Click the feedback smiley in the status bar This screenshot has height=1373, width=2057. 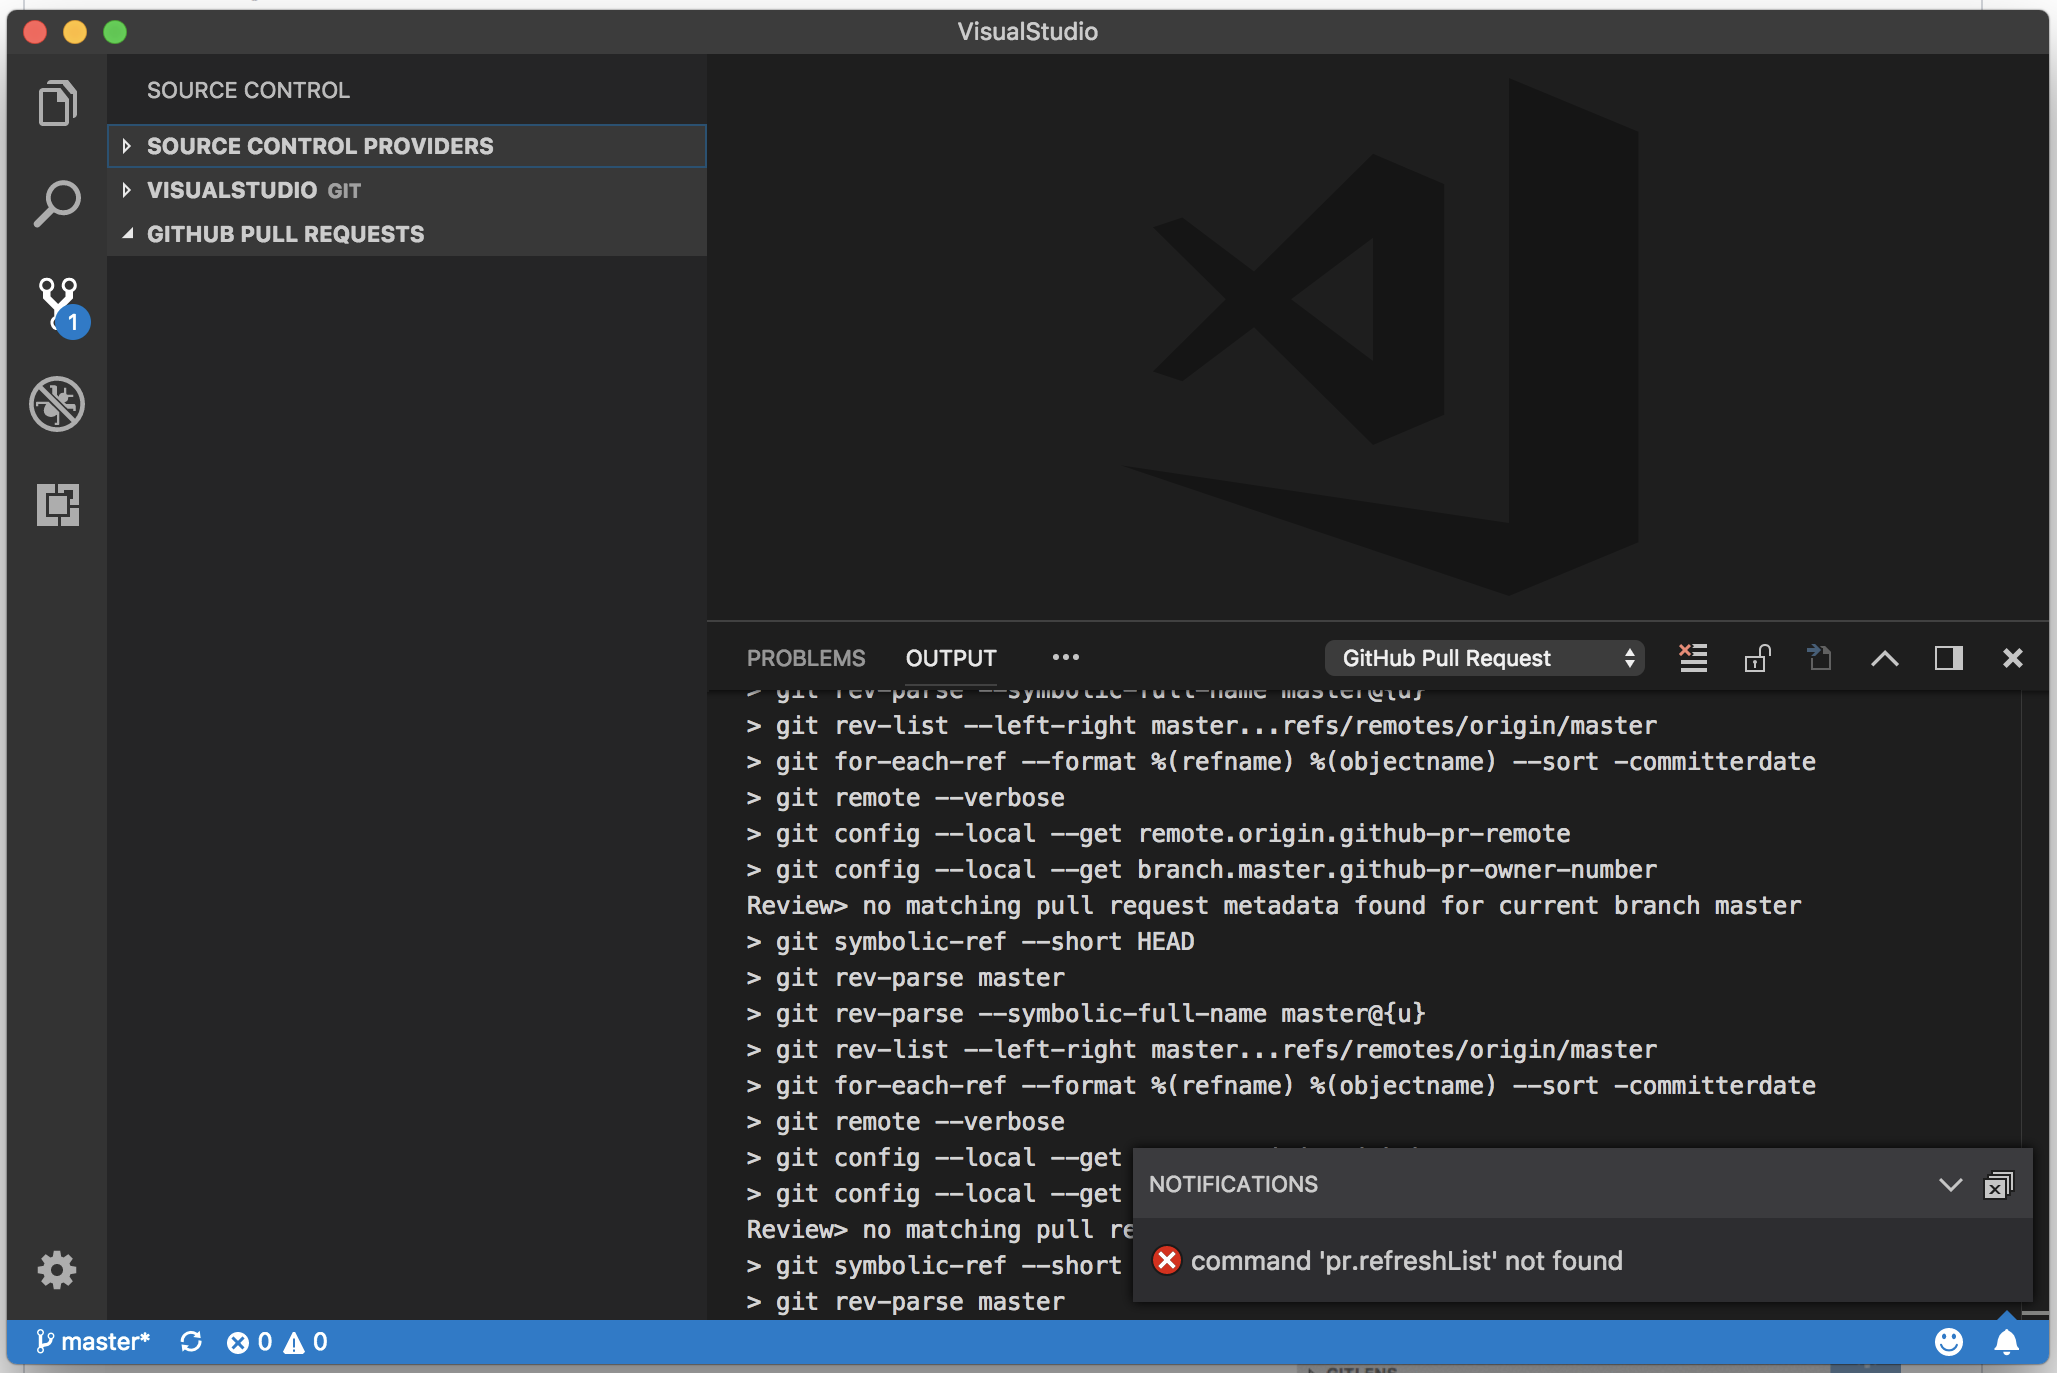click(1948, 1342)
